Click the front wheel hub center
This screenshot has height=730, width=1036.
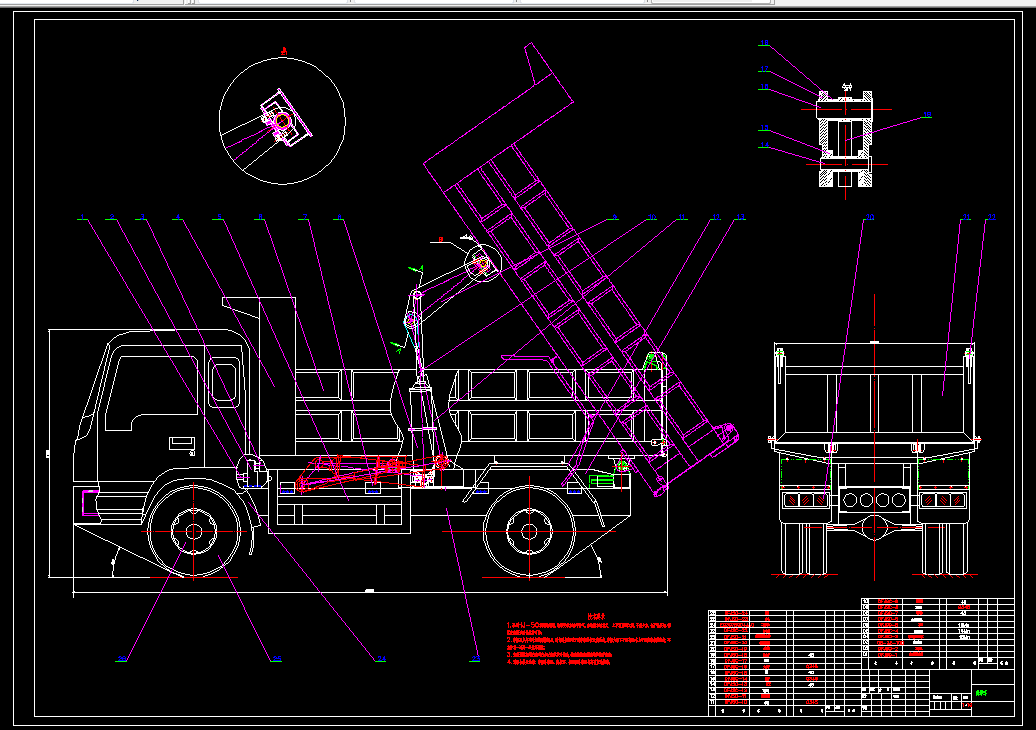[194, 531]
